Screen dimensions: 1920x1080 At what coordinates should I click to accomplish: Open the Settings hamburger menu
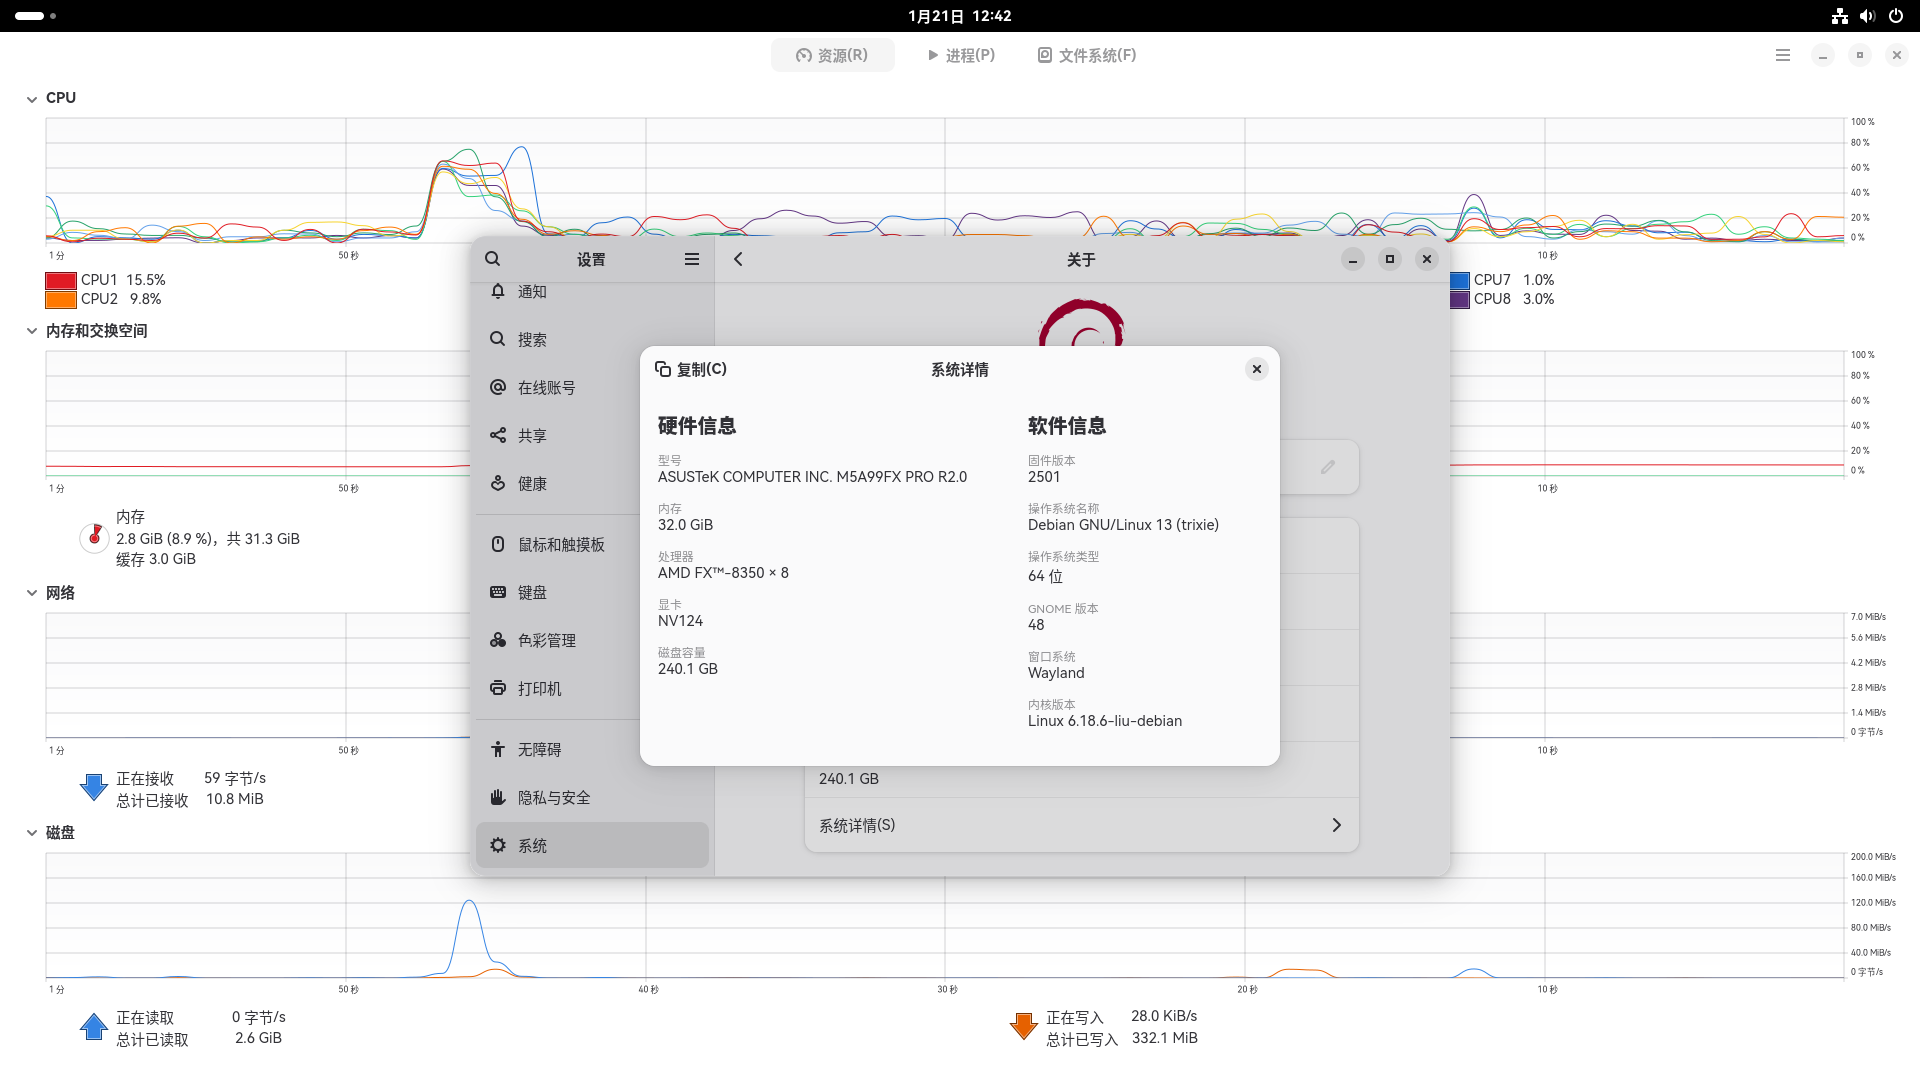tap(691, 259)
